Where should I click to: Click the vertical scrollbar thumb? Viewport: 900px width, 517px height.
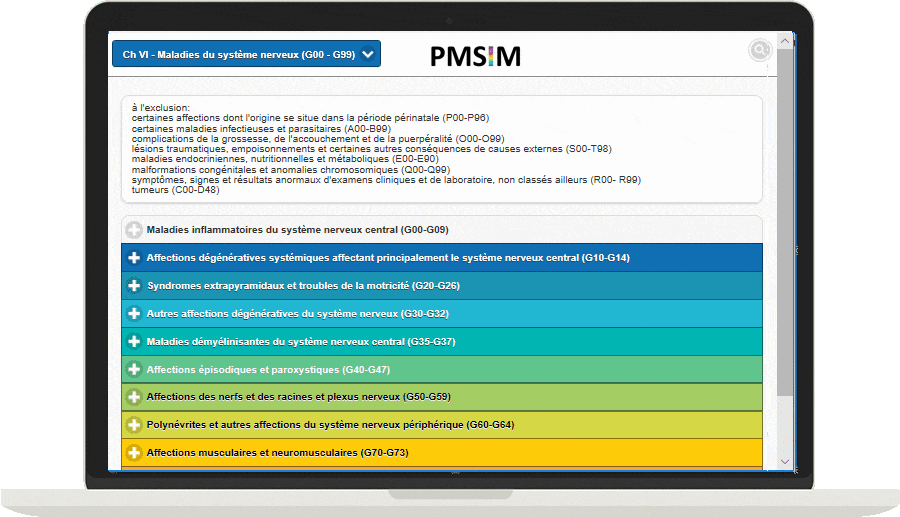785,222
